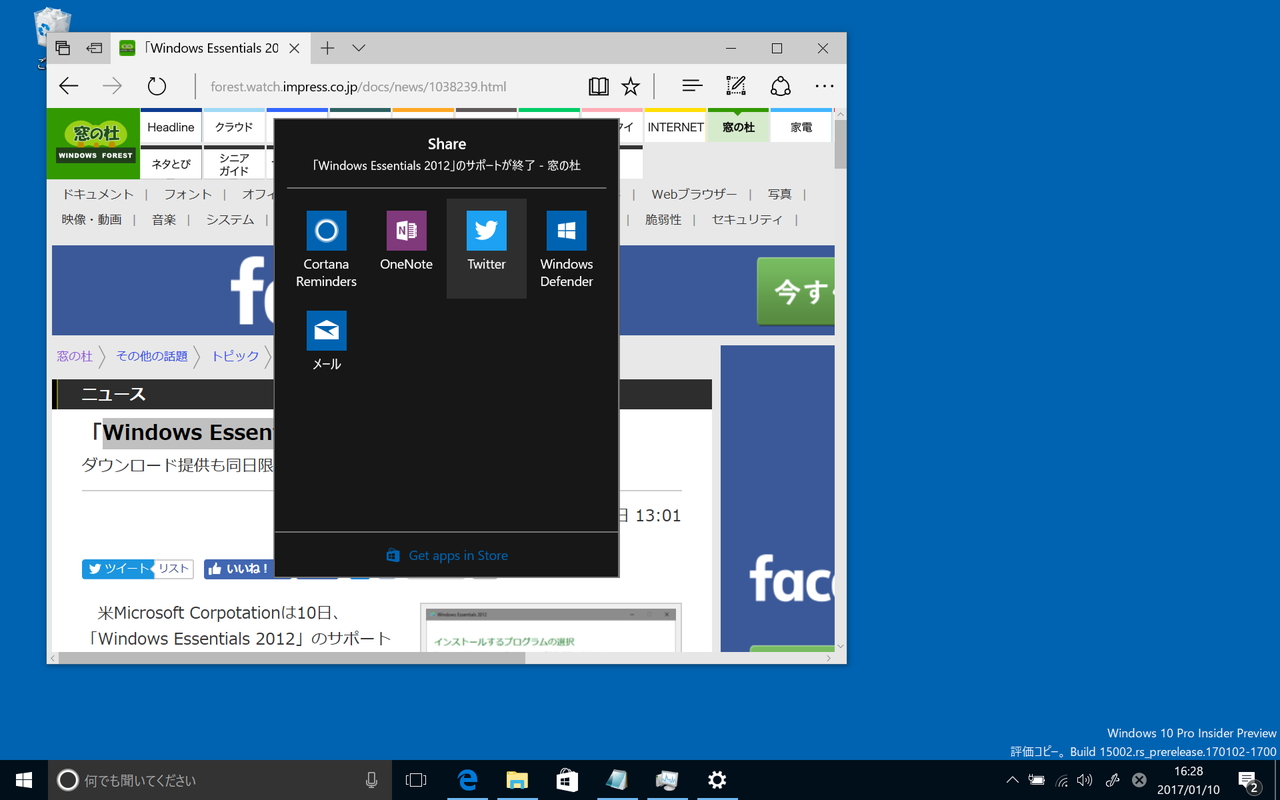The image size is (1280, 800).
Task: Activate Cortana microphone on taskbar
Action: tap(372, 780)
